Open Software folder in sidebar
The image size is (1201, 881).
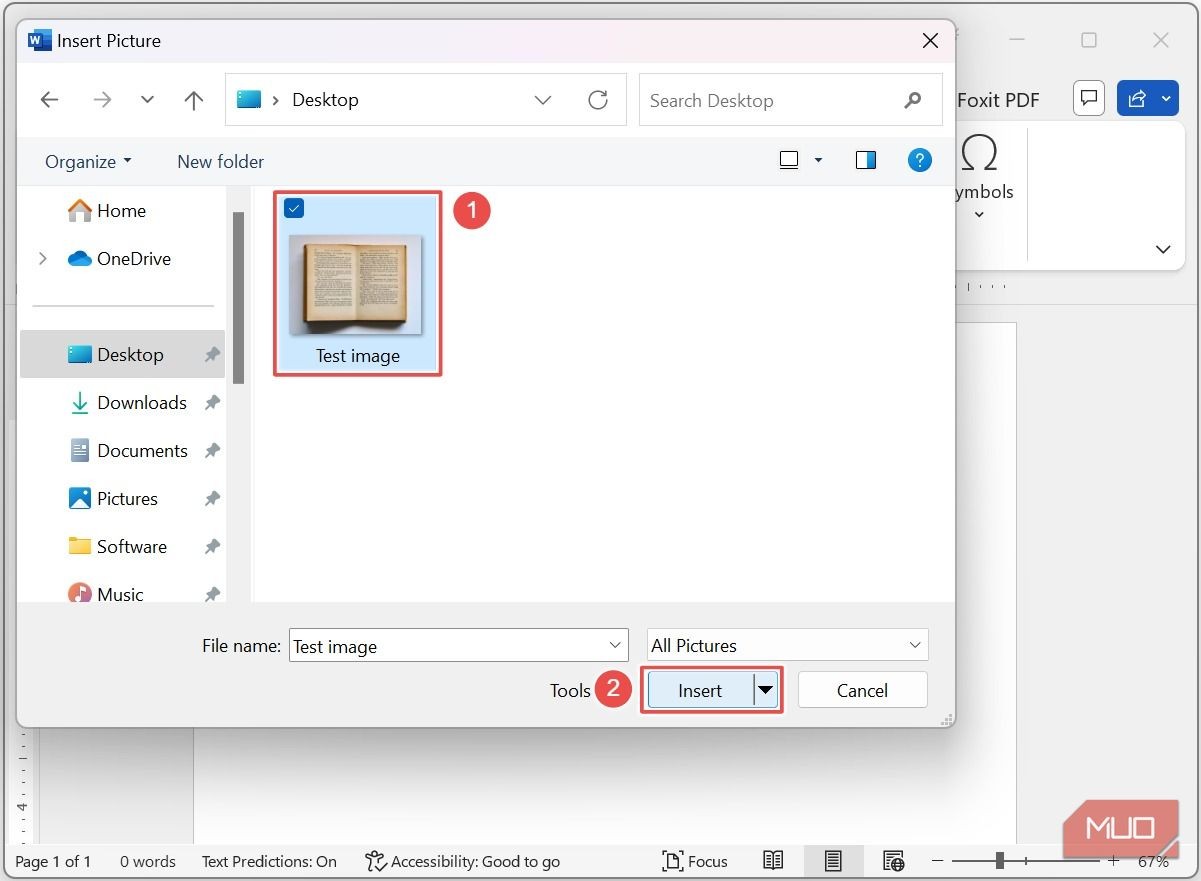point(118,546)
